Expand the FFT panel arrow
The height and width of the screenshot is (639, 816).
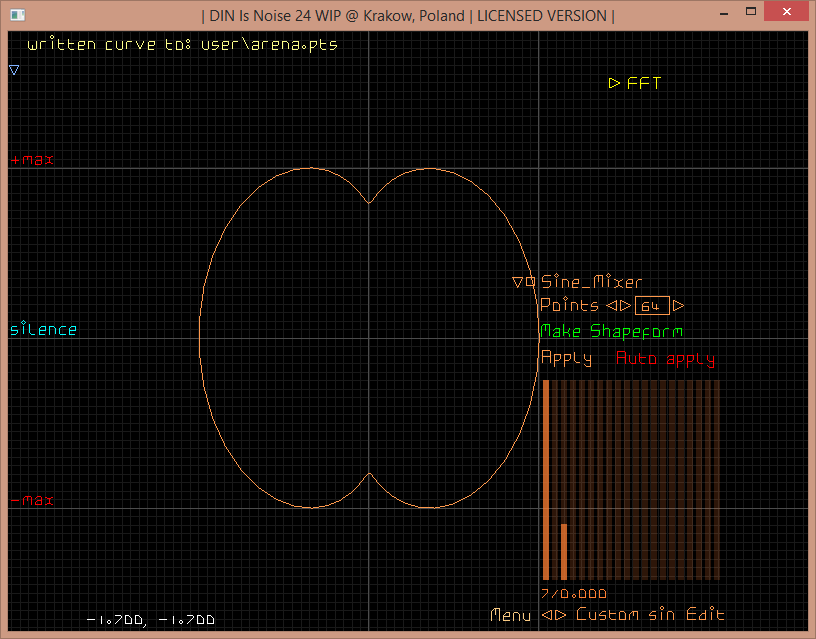[614, 84]
